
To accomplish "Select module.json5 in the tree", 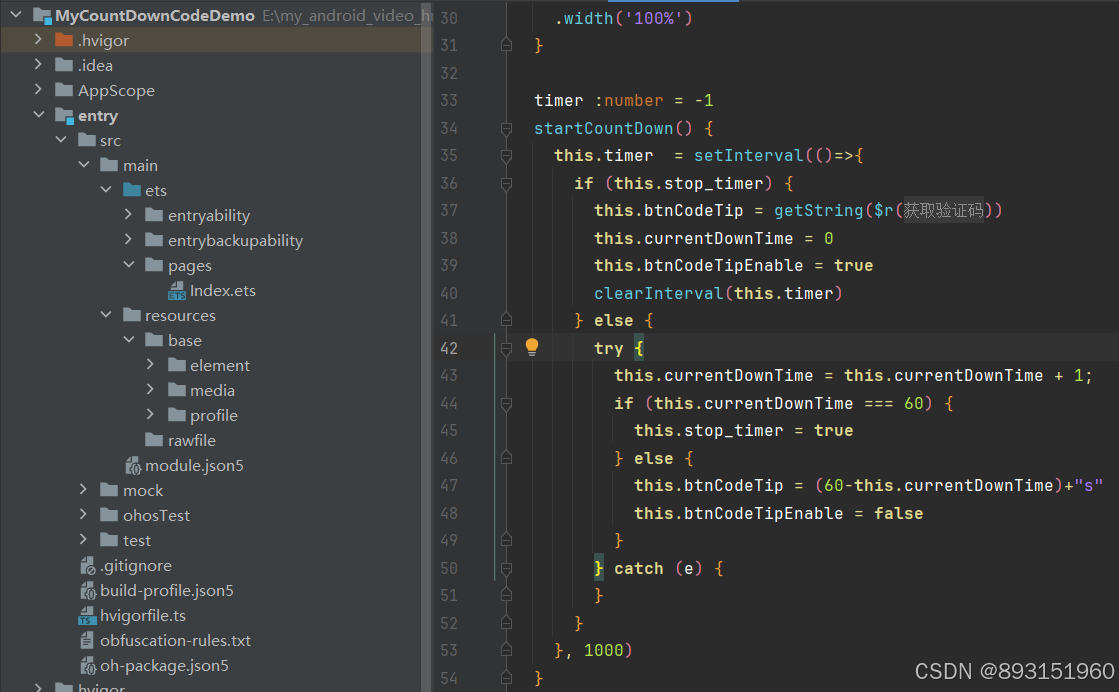I will (194, 465).
